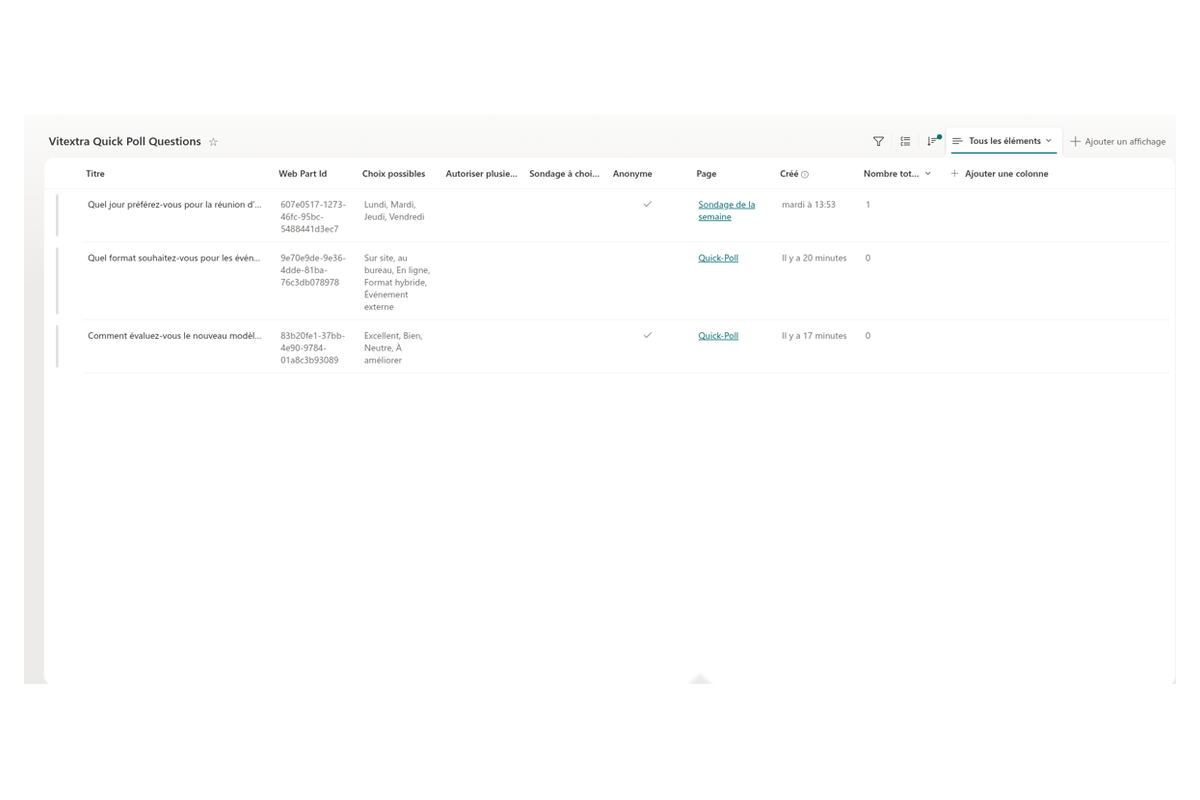Image resolution: width=1200 pixels, height=800 pixels.
Task: Open the Sondage de la semaine page link
Action: click(726, 211)
